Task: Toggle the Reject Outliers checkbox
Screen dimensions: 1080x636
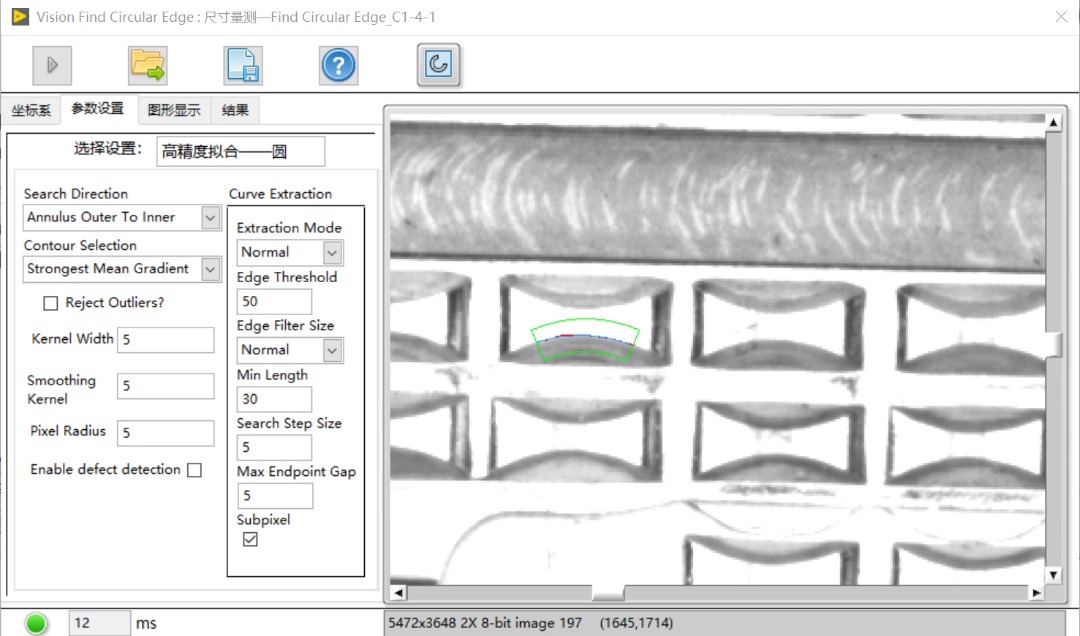Action: coord(50,303)
